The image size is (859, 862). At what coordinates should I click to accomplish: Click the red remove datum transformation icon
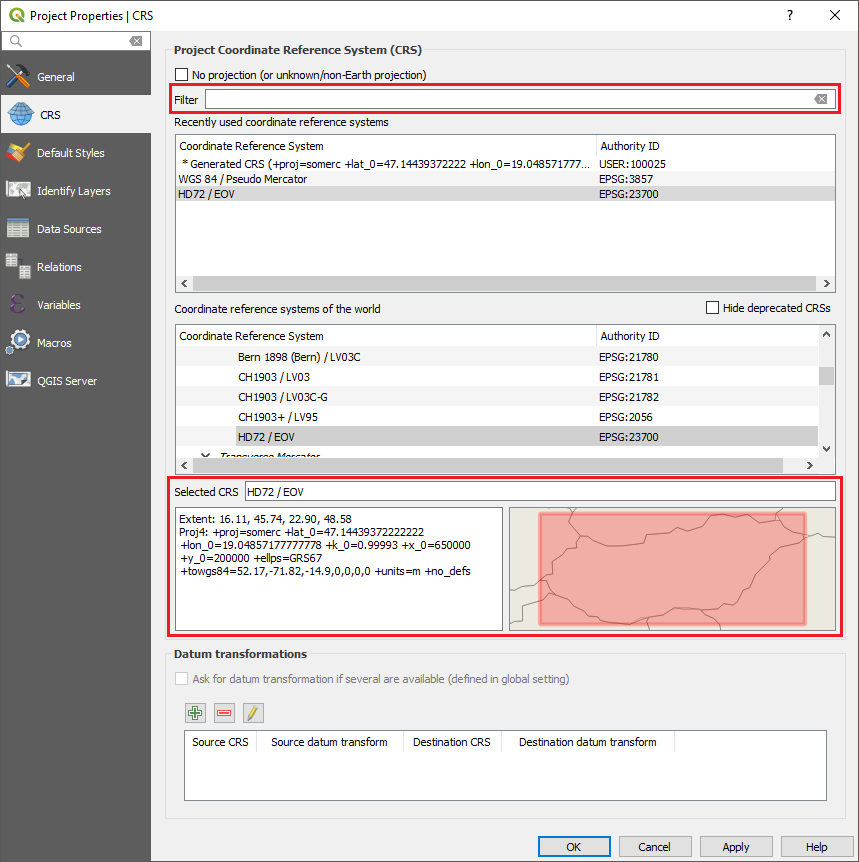[x=224, y=713]
